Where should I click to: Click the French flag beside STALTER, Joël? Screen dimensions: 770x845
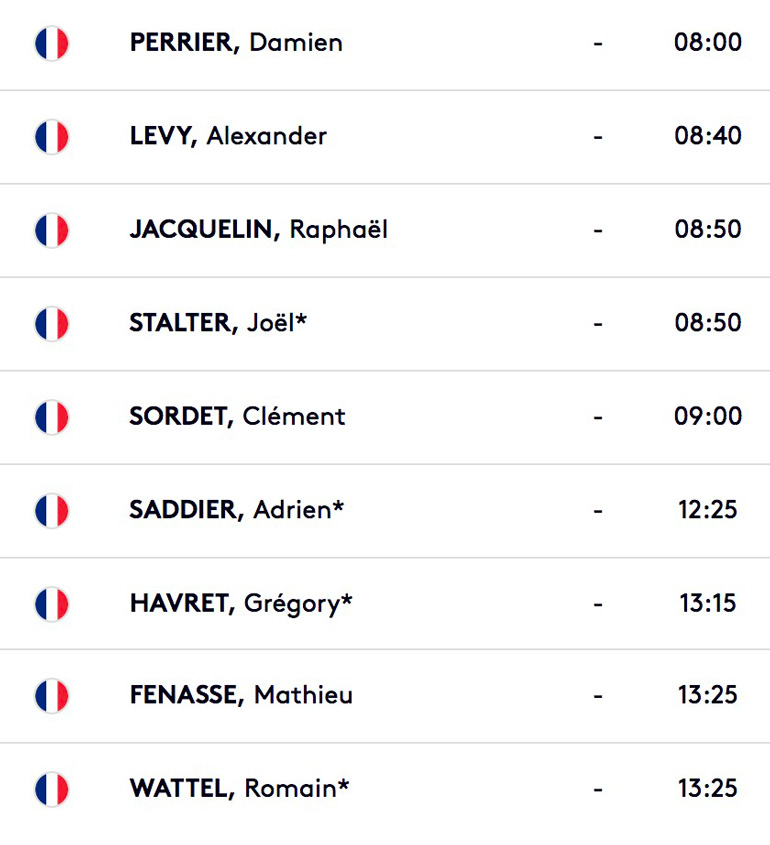52,324
